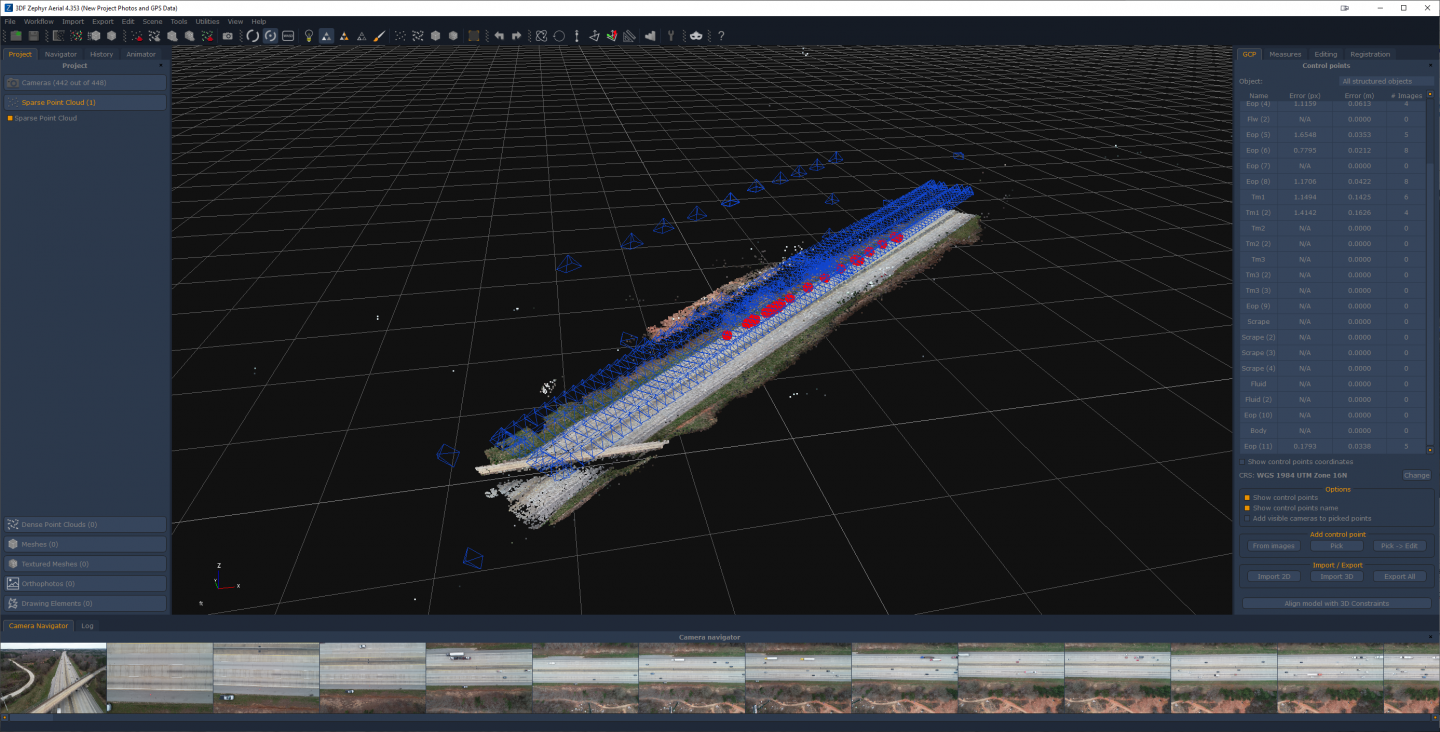
Task: Toggle Show control points name checkbox
Action: coord(1247,508)
